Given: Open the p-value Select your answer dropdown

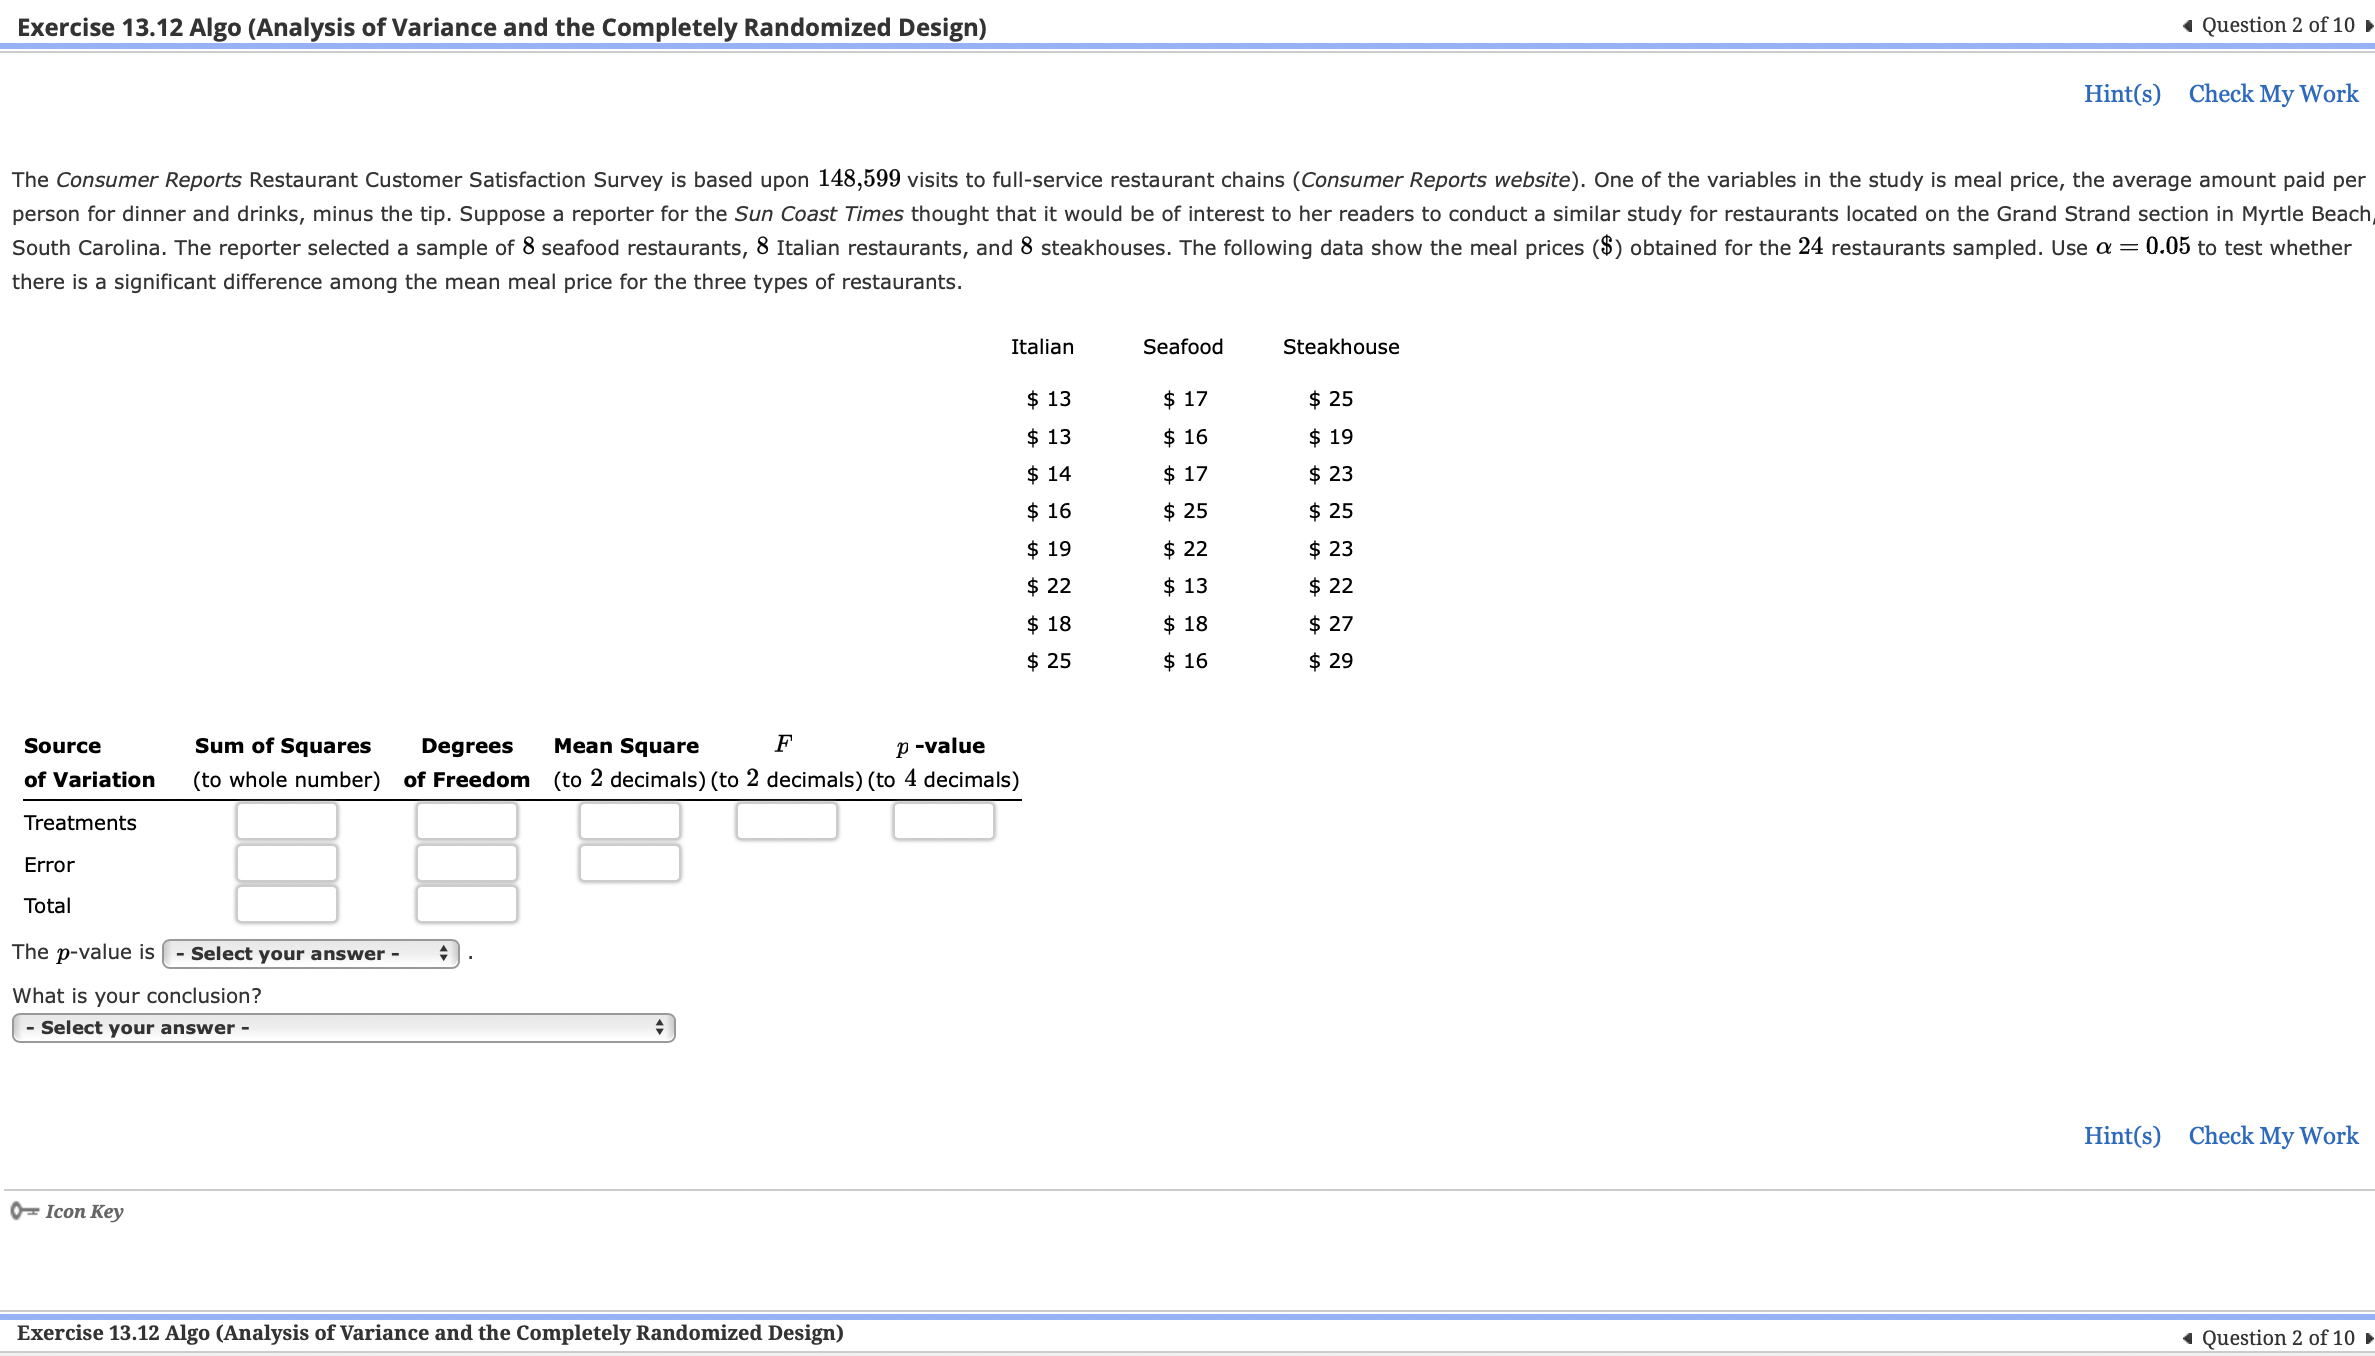Looking at the screenshot, I should (x=300, y=953).
